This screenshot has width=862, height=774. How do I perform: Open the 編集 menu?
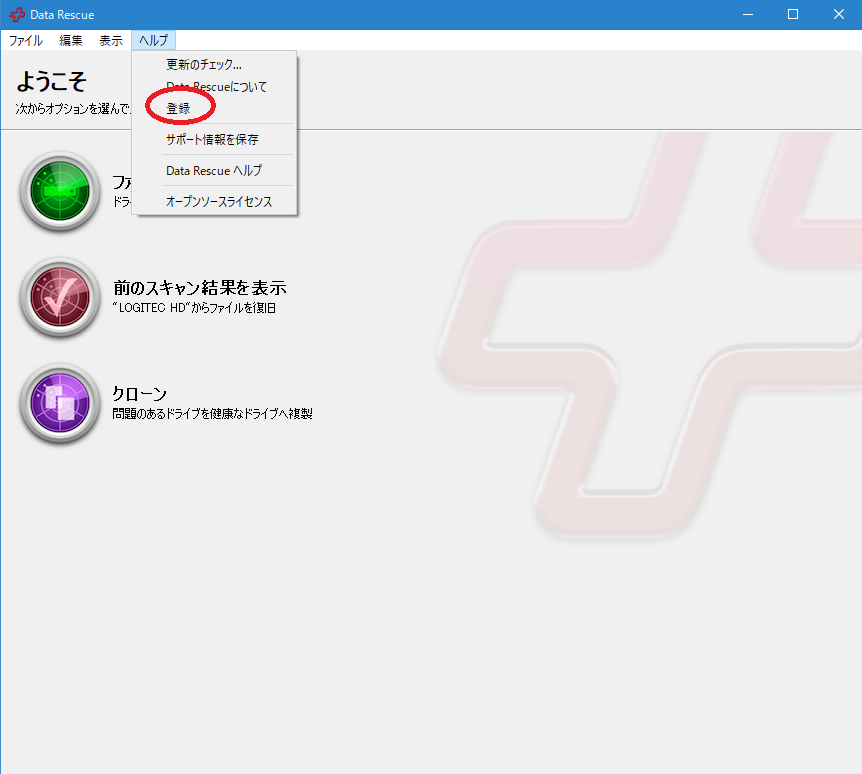(x=71, y=41)
